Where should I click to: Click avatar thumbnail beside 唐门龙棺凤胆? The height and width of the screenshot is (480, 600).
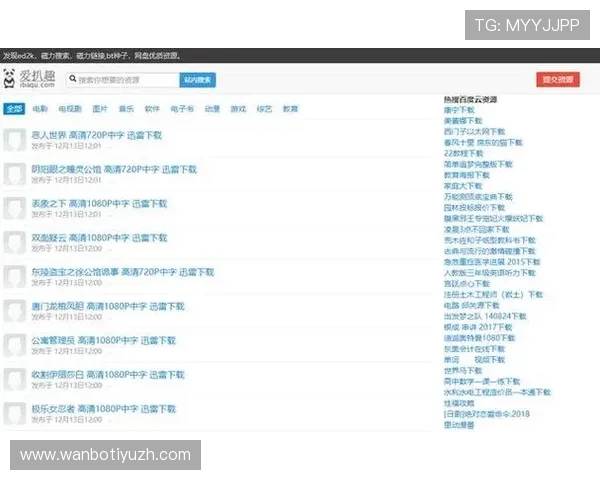[15, 310]
